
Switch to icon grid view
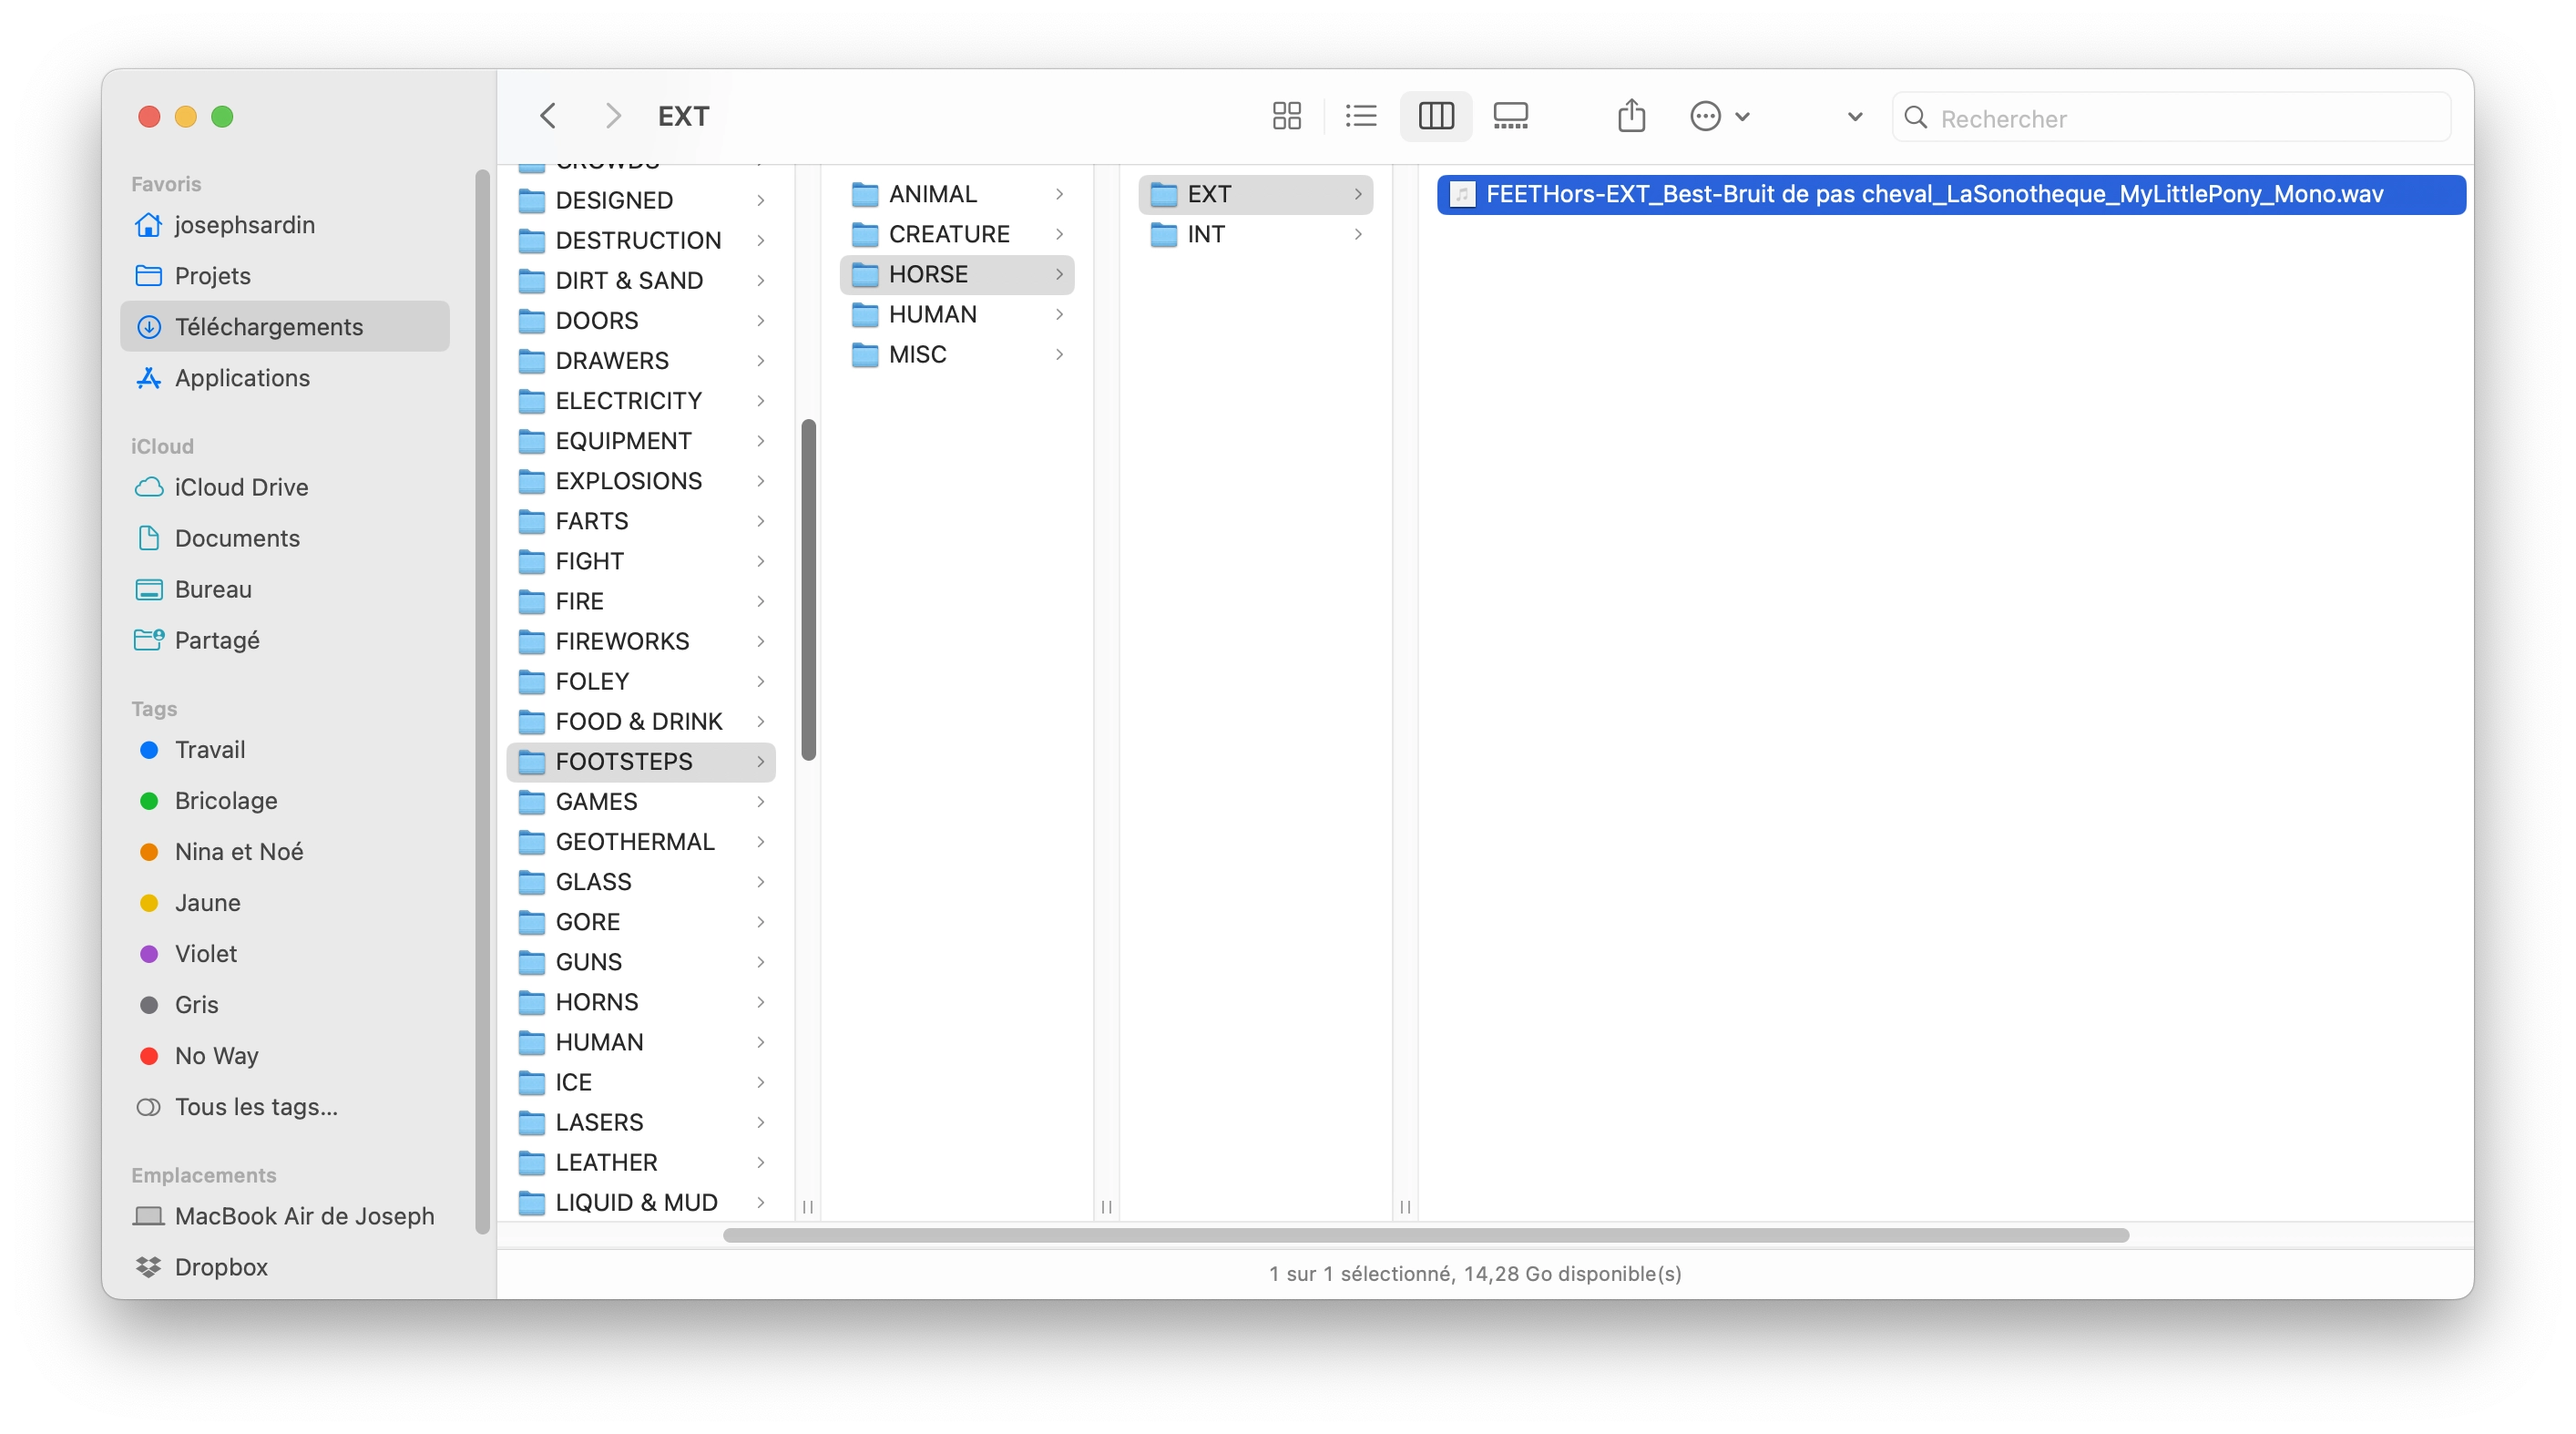point(1286,116)
